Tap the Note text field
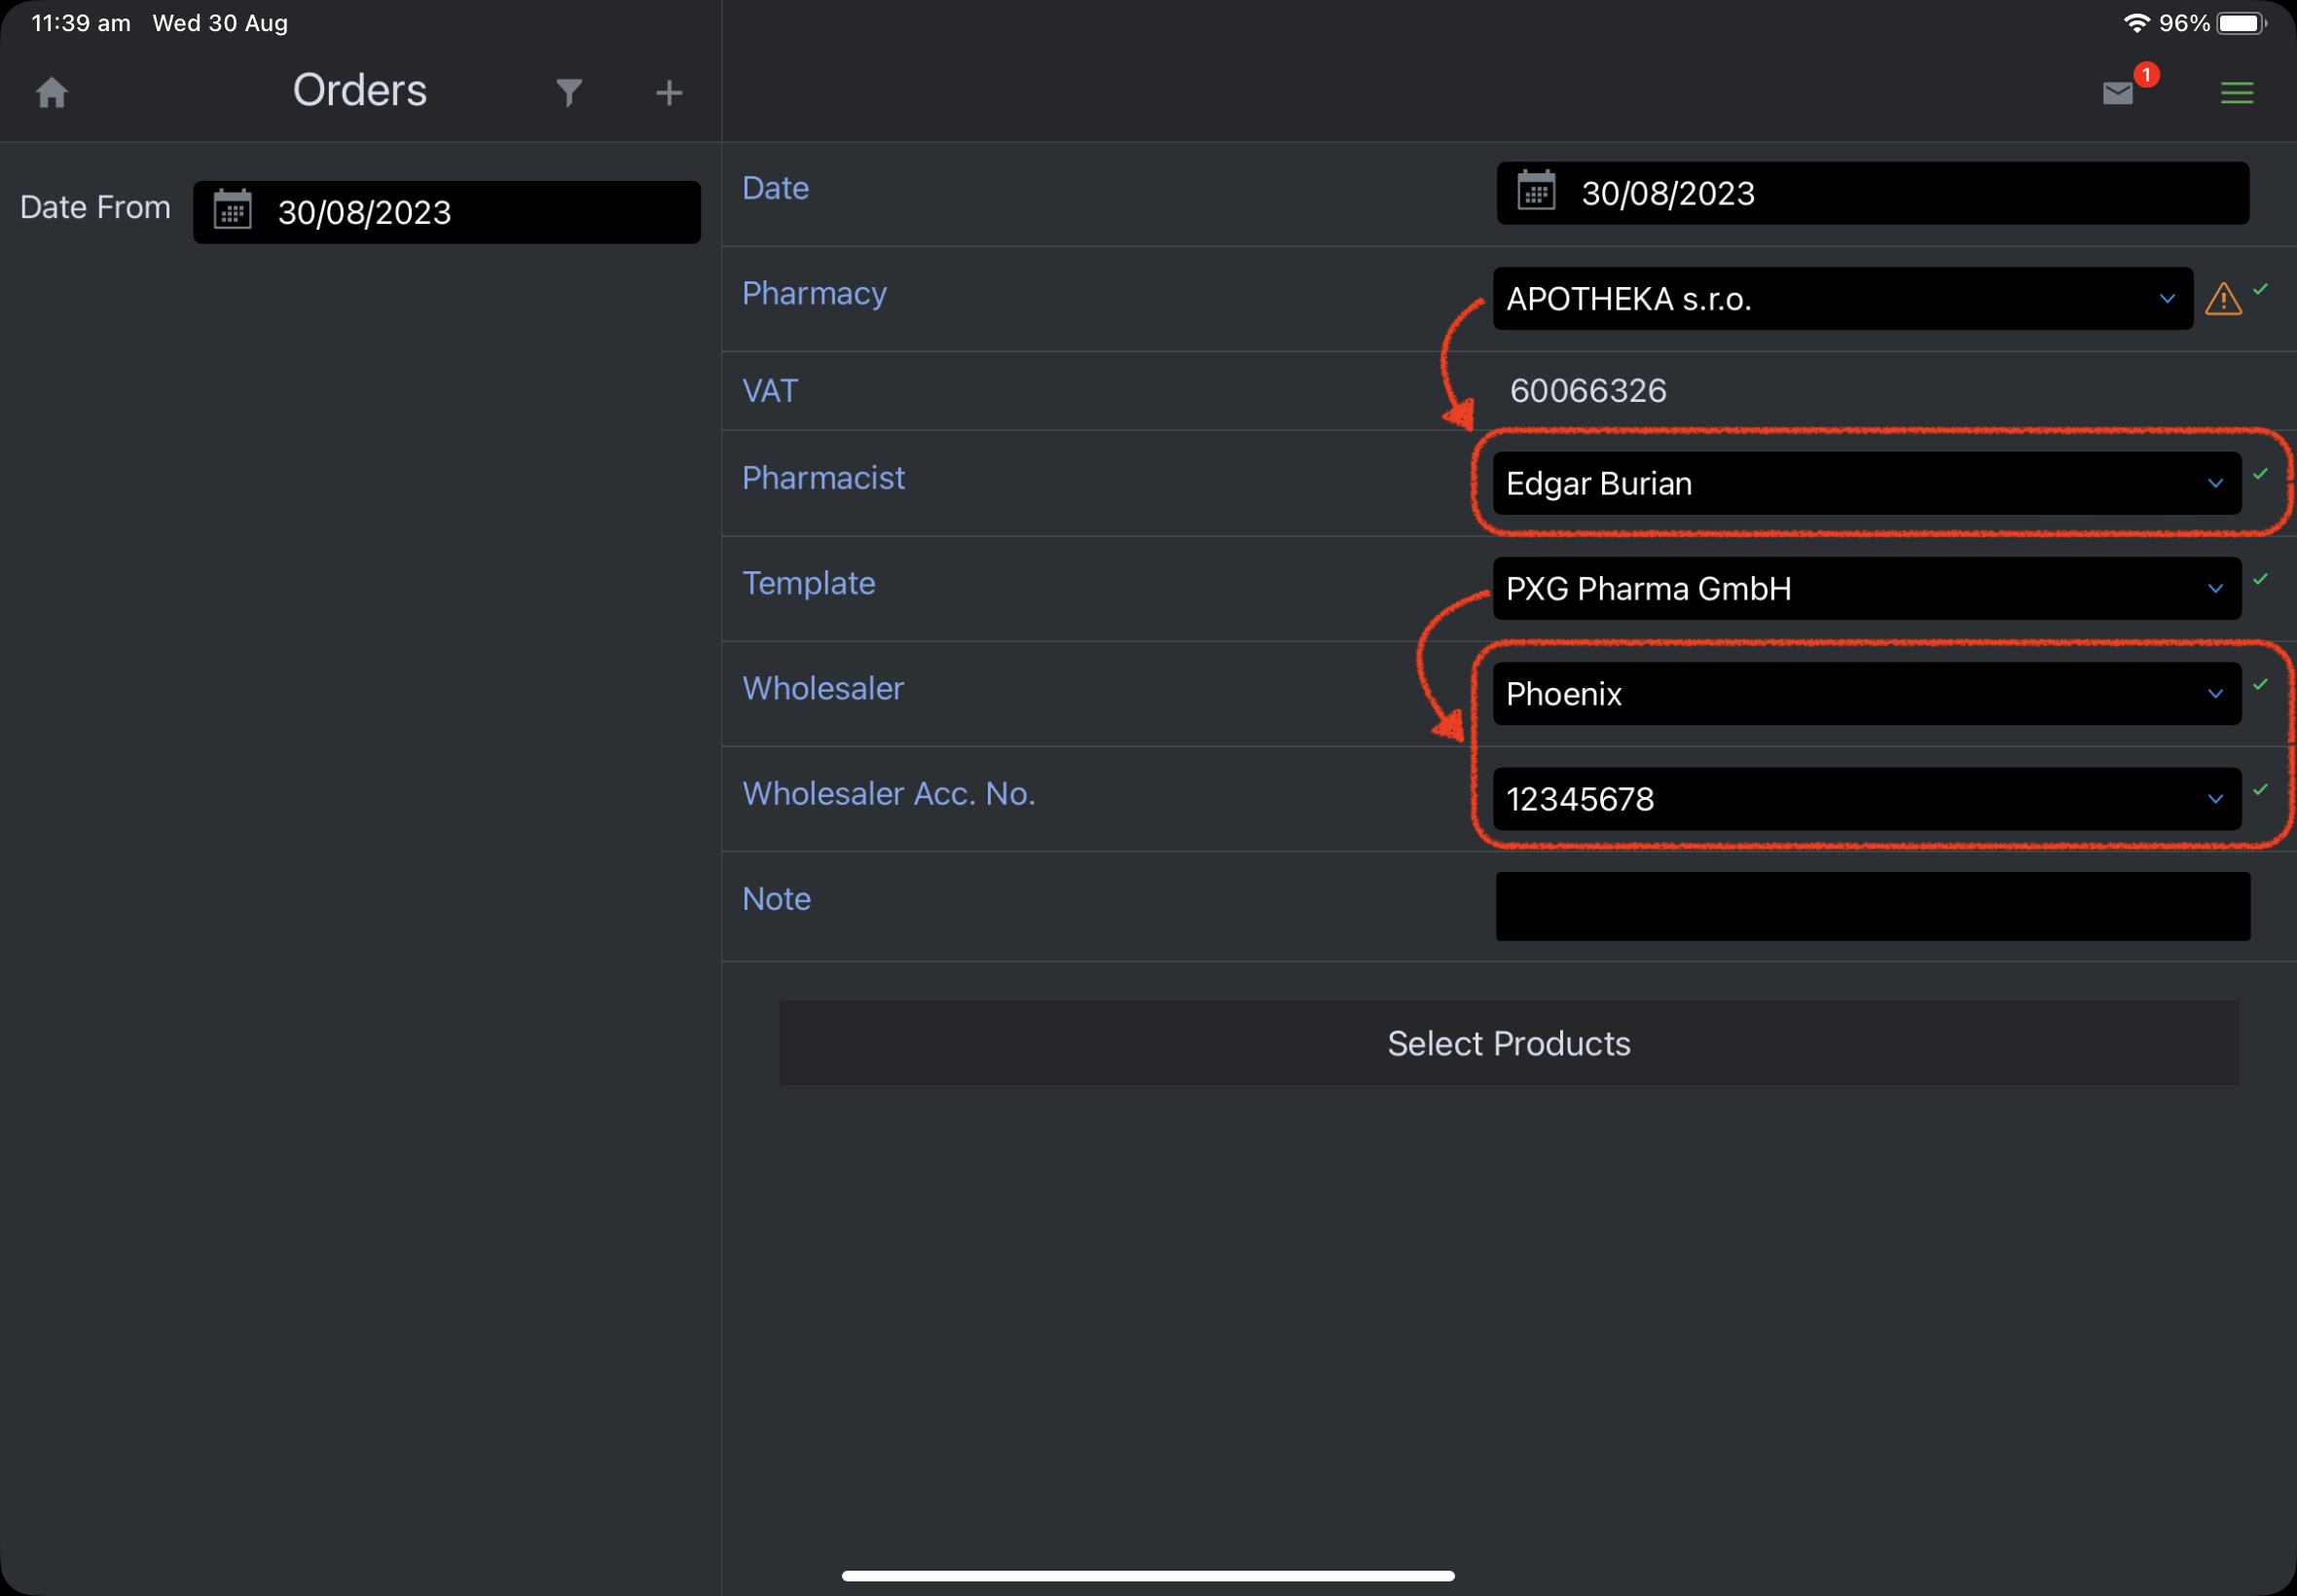This screenshot has height=1596, width=2297. click(x=1872, y=906)
